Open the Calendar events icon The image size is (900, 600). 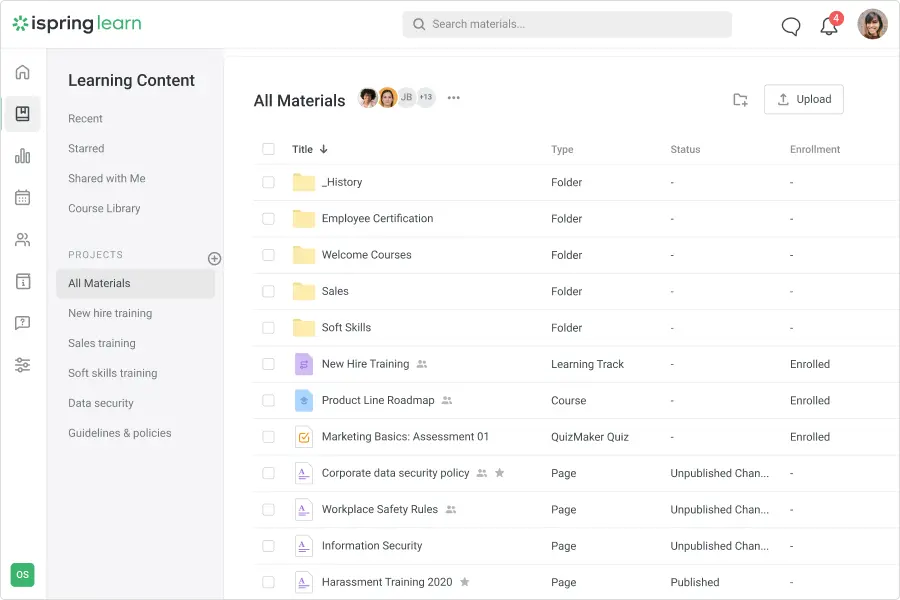coord(22,197)
